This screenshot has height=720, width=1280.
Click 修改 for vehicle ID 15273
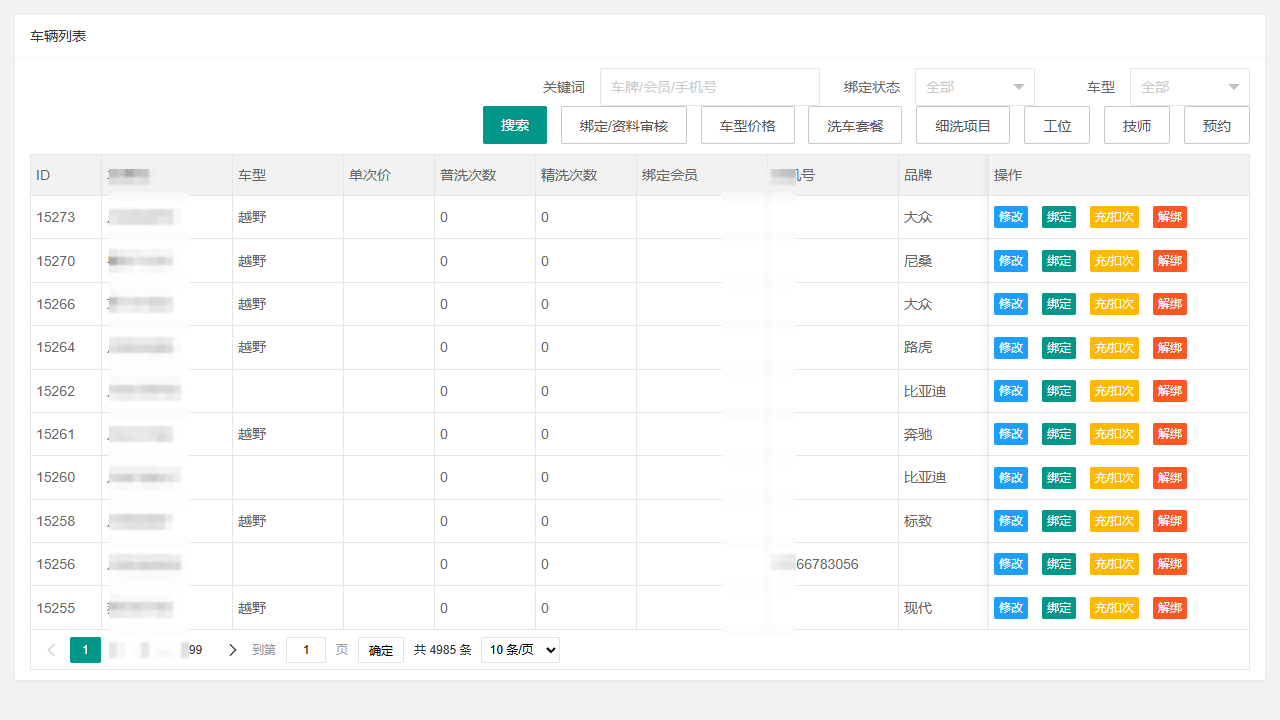1011,217
